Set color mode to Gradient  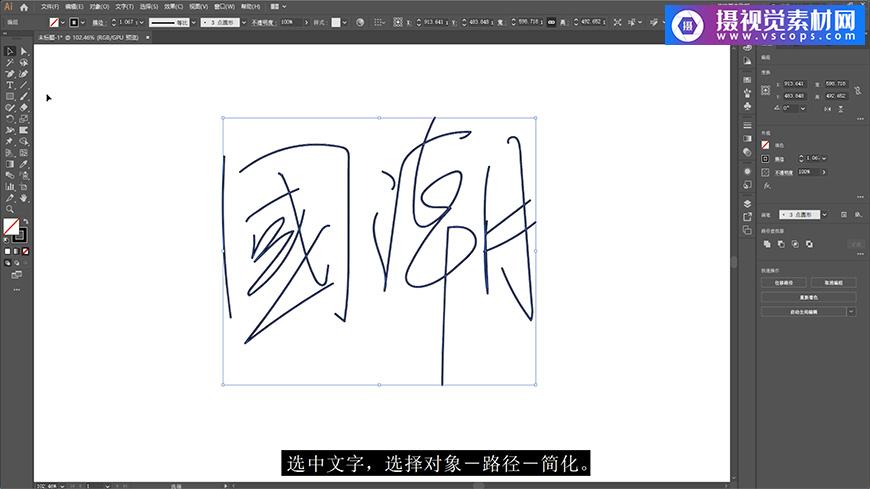(x=16, y=251)
